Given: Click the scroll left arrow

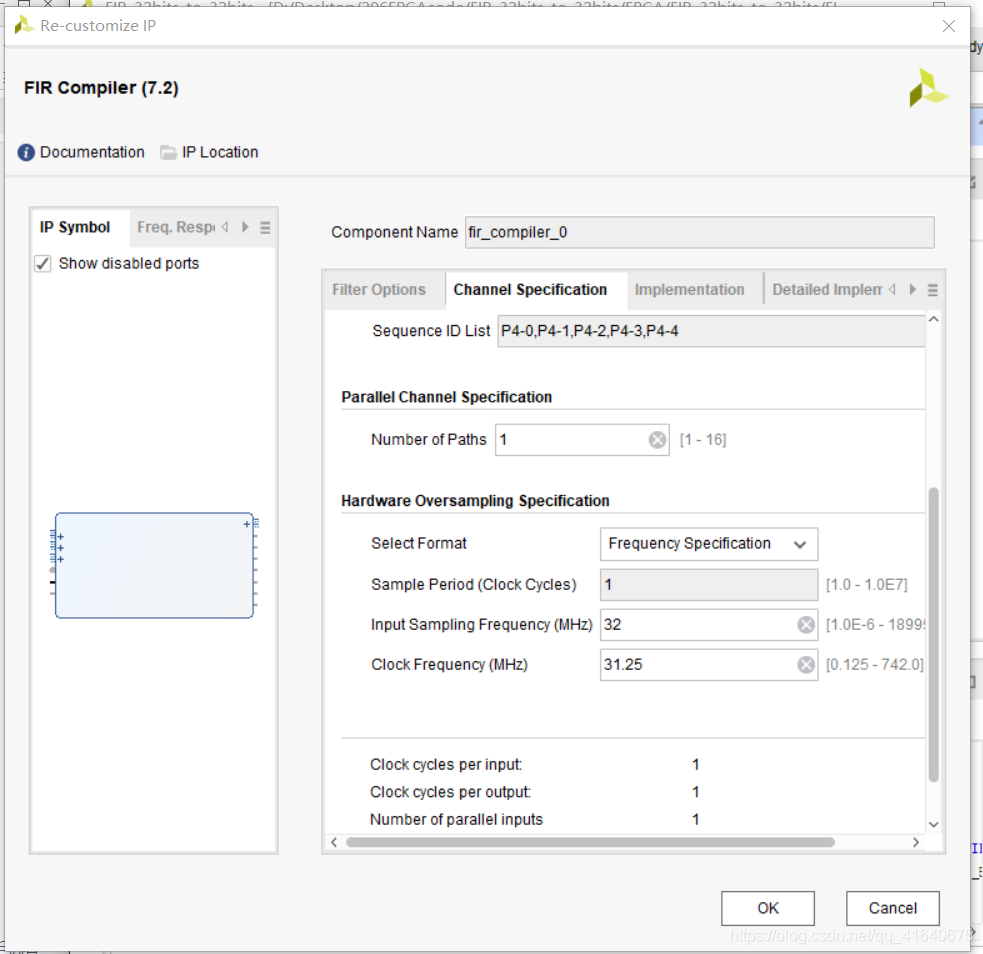Looking at the screenshot, I should click(334, 842).
